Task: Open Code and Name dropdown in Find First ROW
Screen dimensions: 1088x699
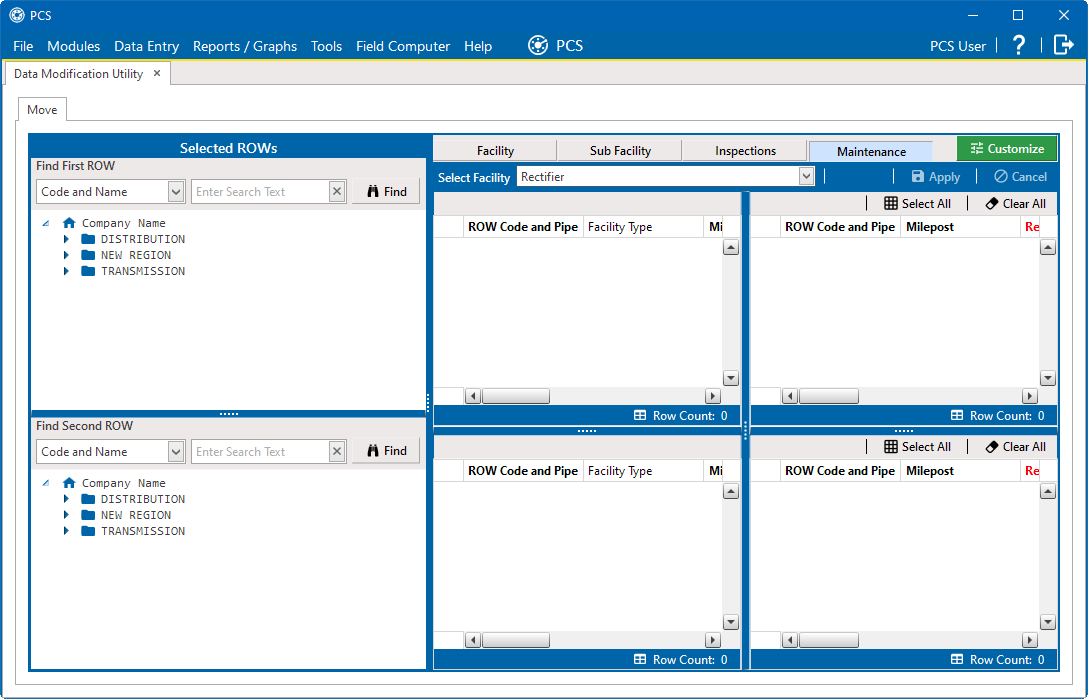Action: [x=176, y=192]
